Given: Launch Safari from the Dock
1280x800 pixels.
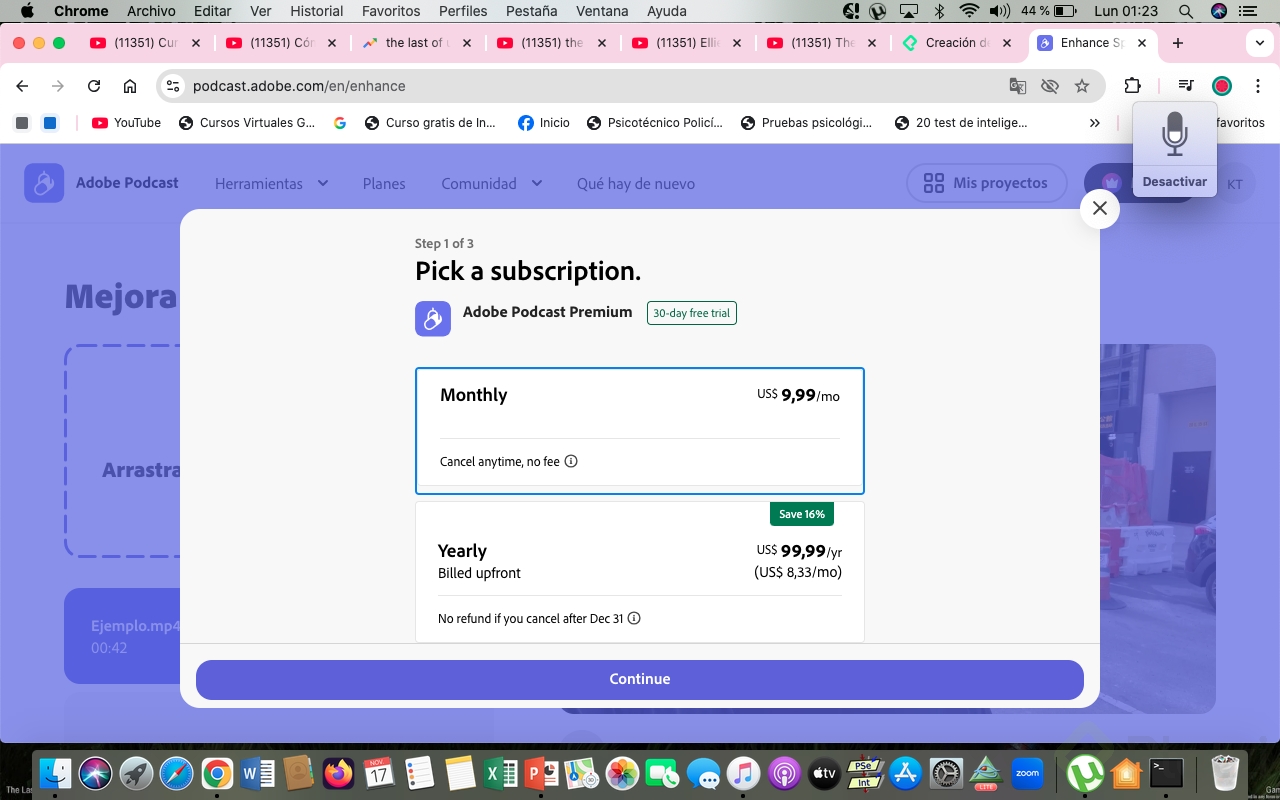Looking at the screenshot, I should [177, 773].
